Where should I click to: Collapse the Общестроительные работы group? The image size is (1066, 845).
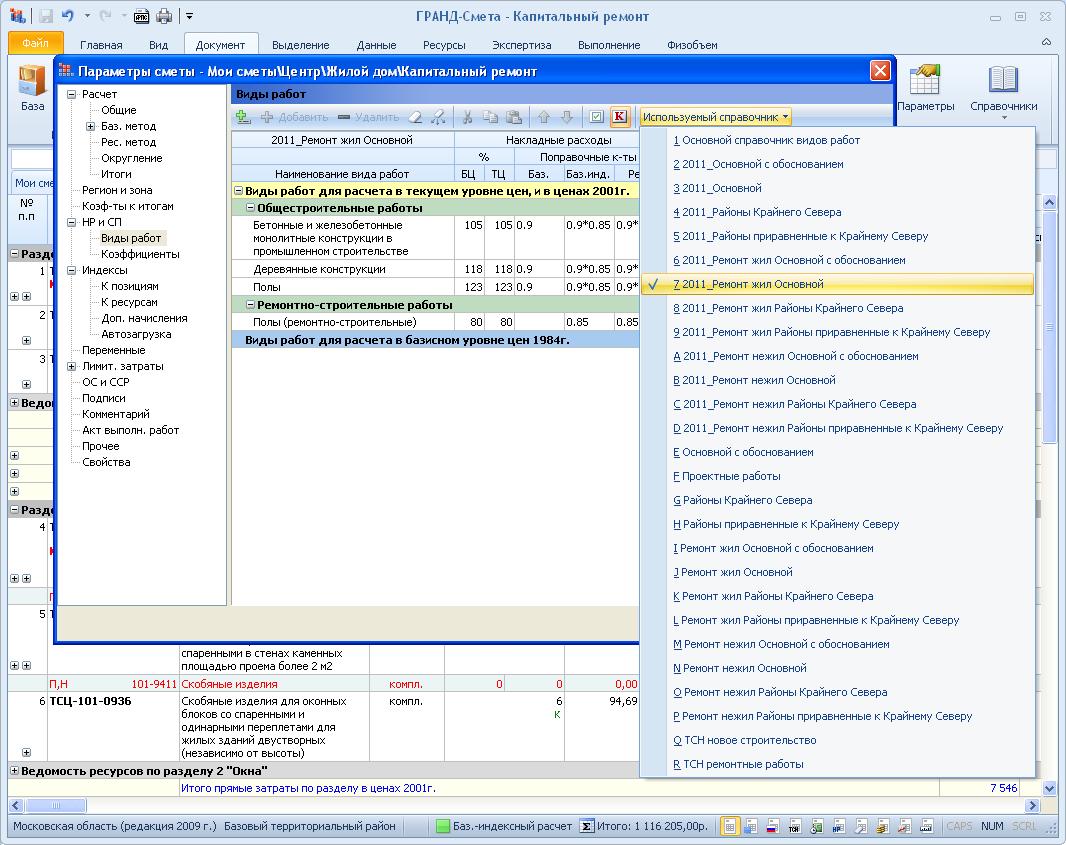pos(250,208)
